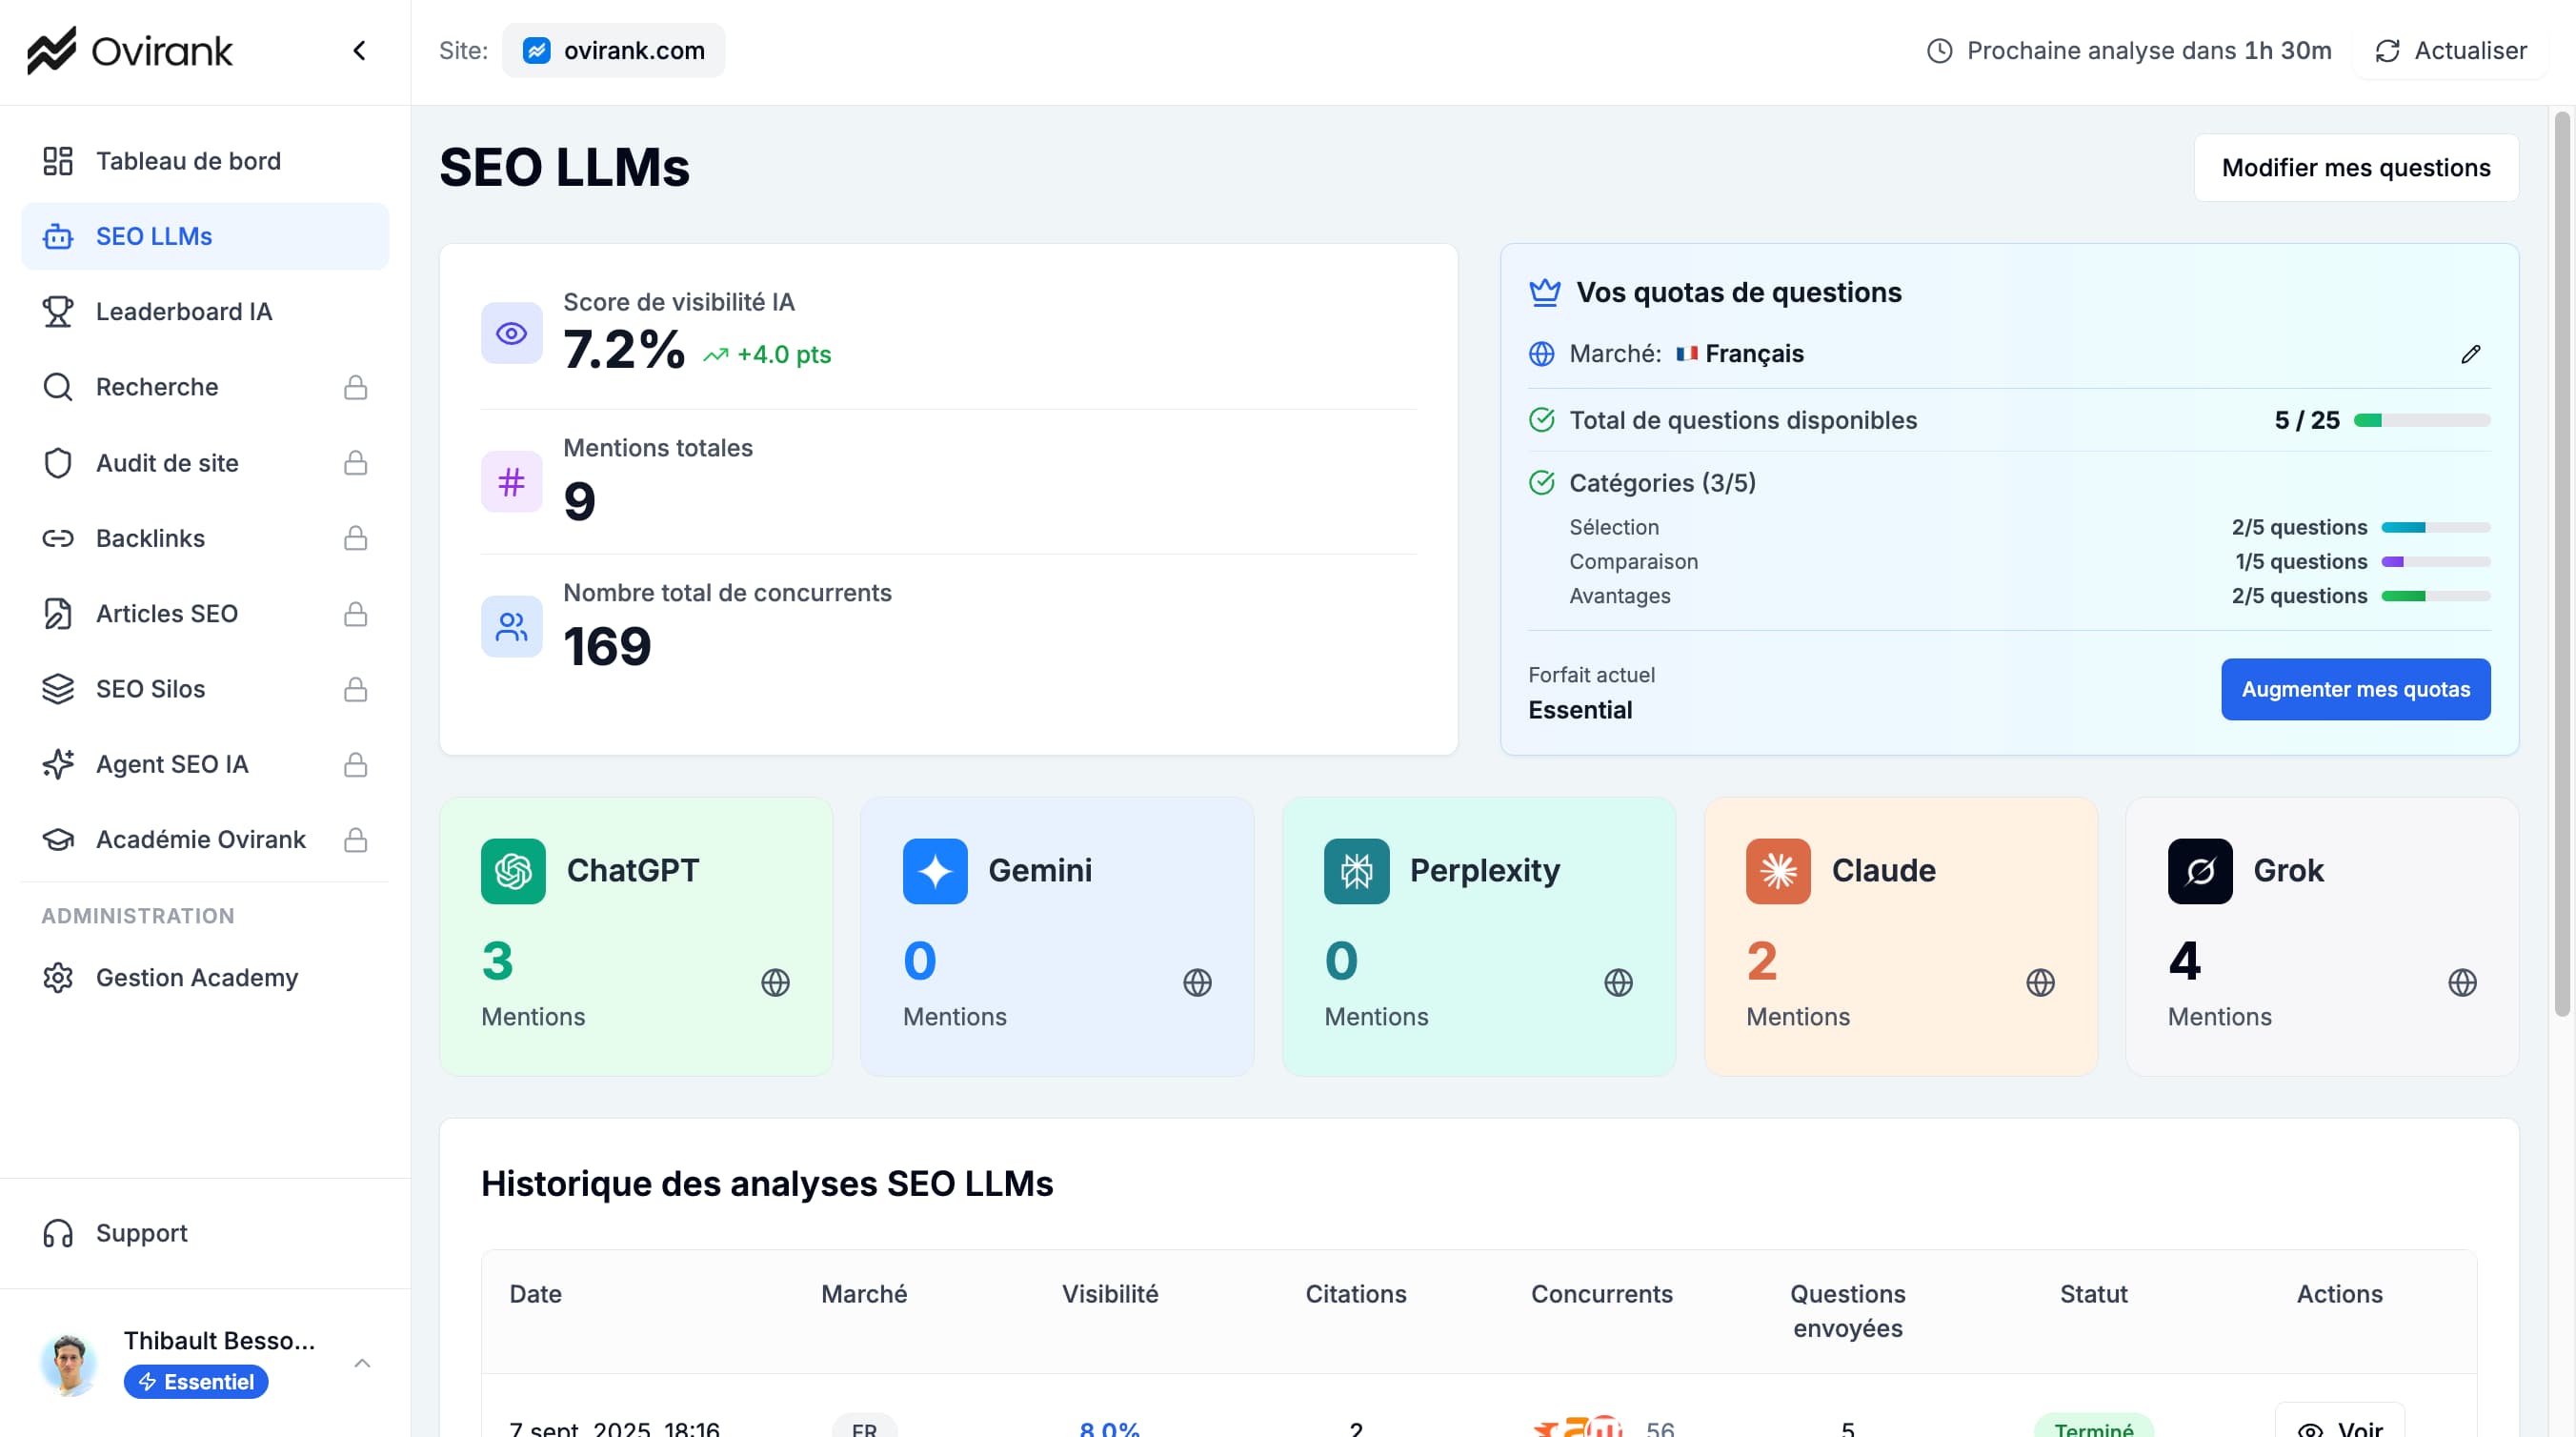Expand the Thibault user profile menu

click(362, 1363)
